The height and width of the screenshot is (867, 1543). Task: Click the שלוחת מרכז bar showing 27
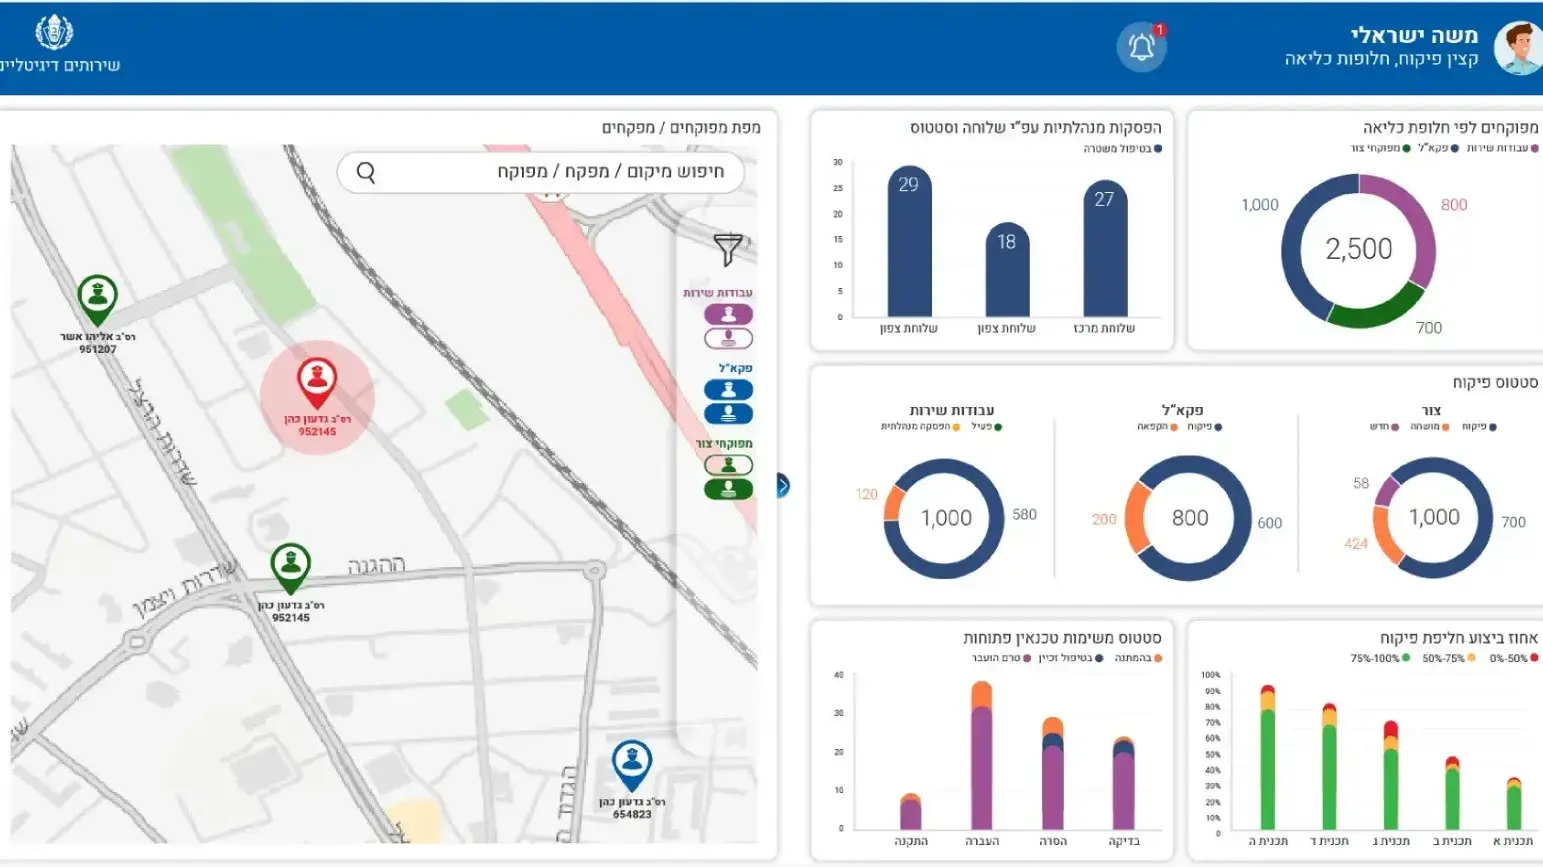[1105, 249]
